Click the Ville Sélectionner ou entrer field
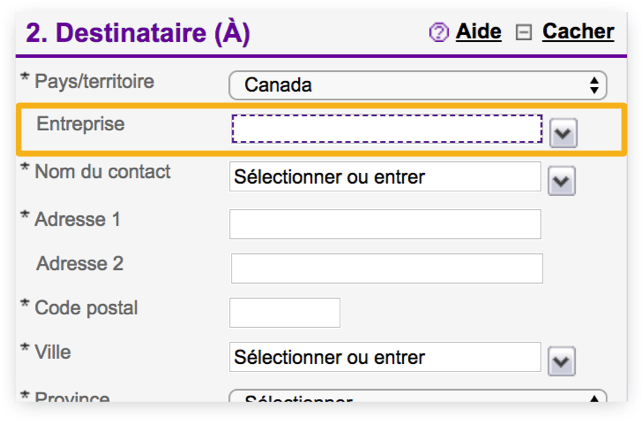Screen dimensions: 644x422 [x=385, y=357]
